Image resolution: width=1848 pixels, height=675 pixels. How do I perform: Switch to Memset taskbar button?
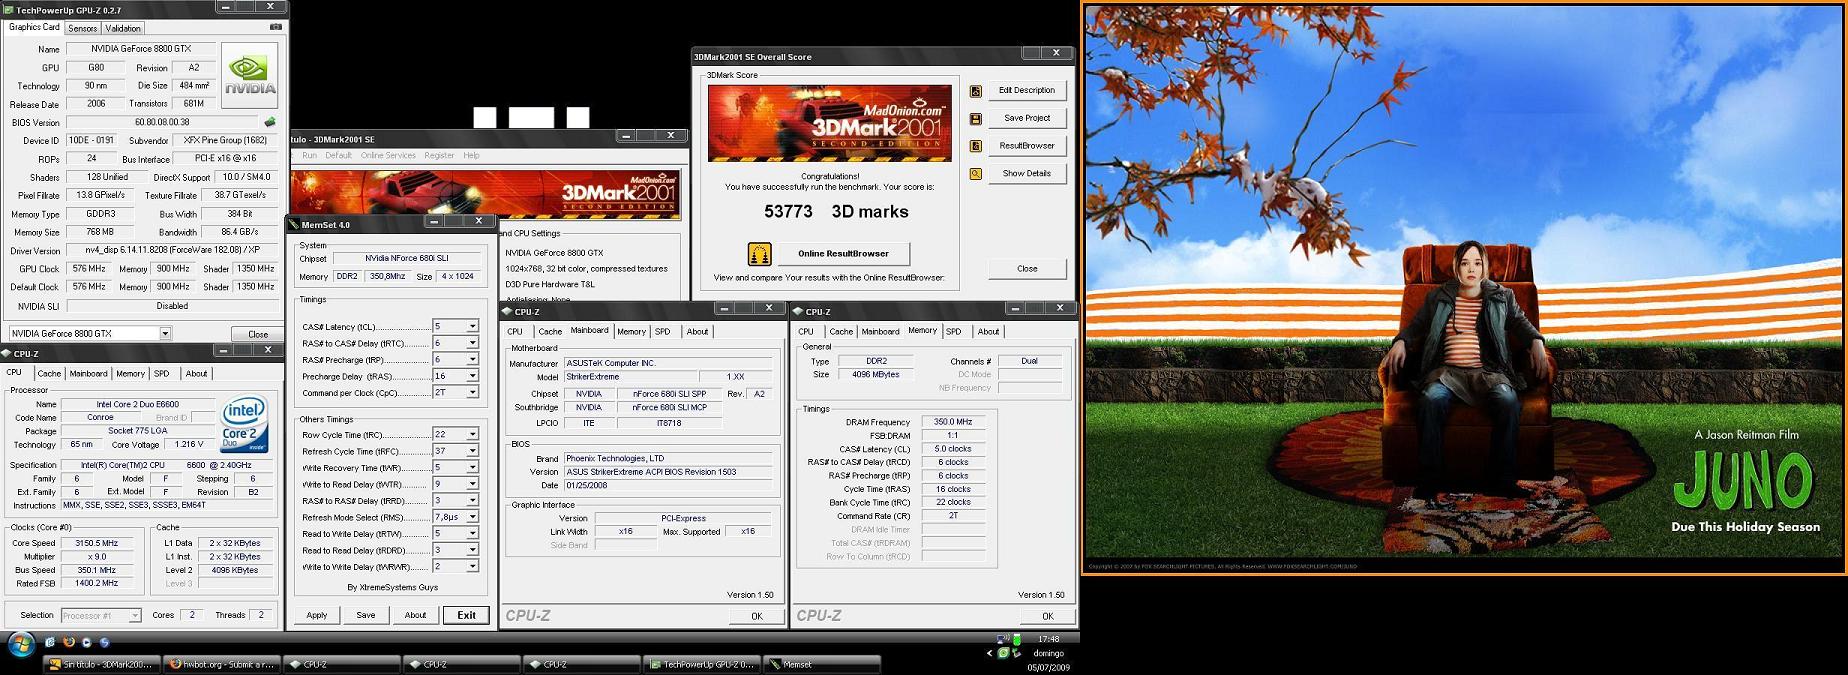(822, 664)
